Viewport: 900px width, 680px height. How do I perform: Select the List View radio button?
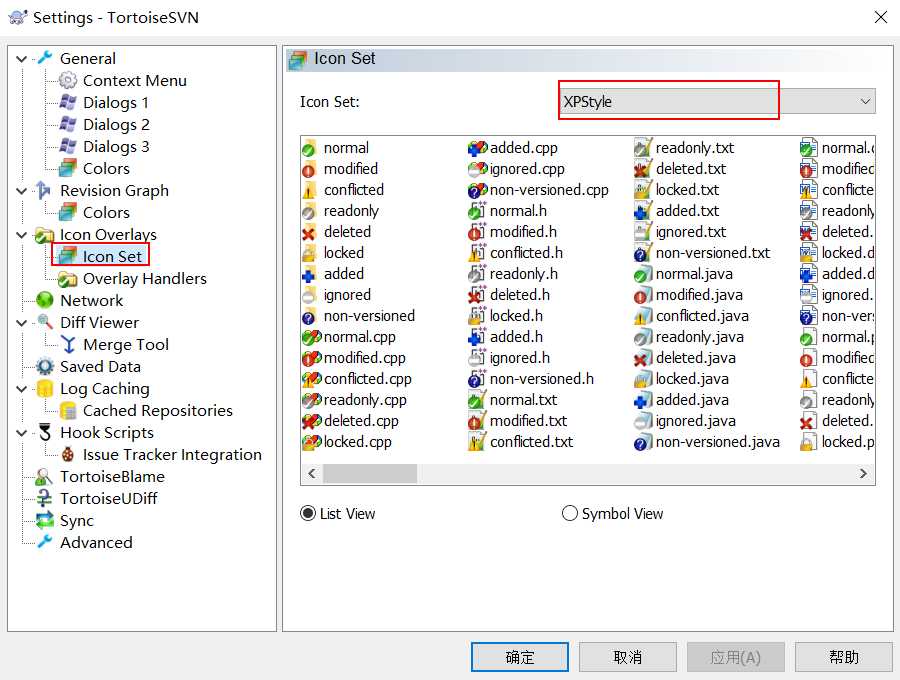point(308,513)
